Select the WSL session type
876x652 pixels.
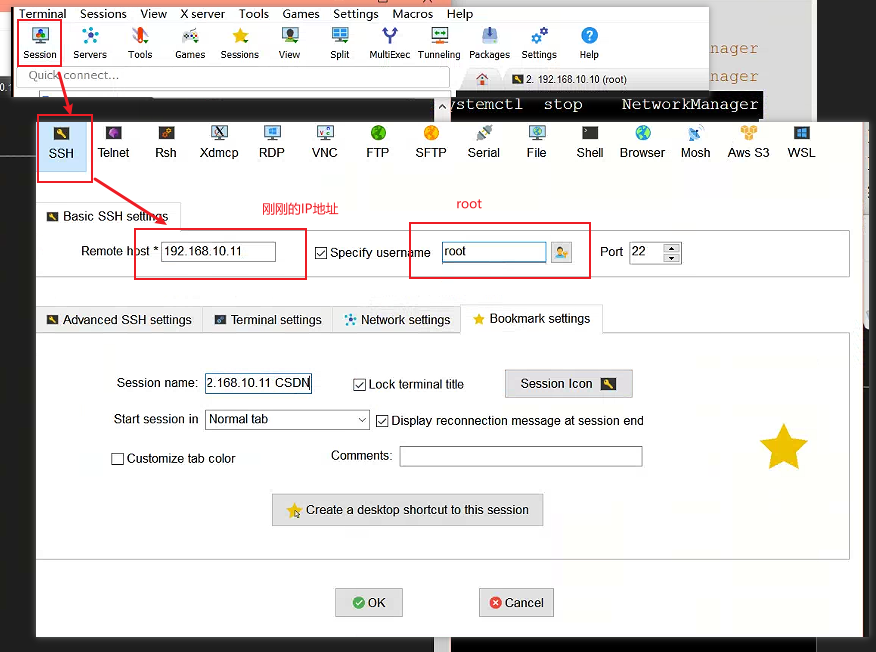pos(801,143)
